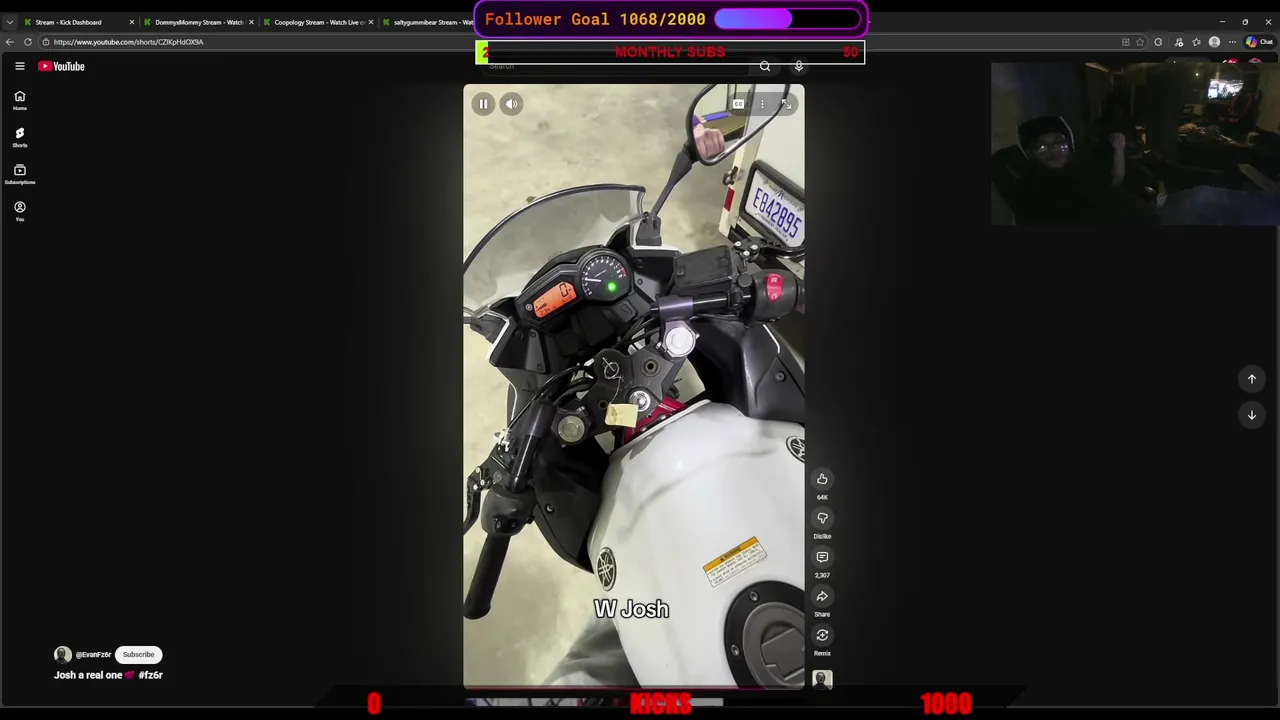Dislike the Short with thumbs down
The height and width of the screenshot is (720, 1280).
tap(822, 518)
